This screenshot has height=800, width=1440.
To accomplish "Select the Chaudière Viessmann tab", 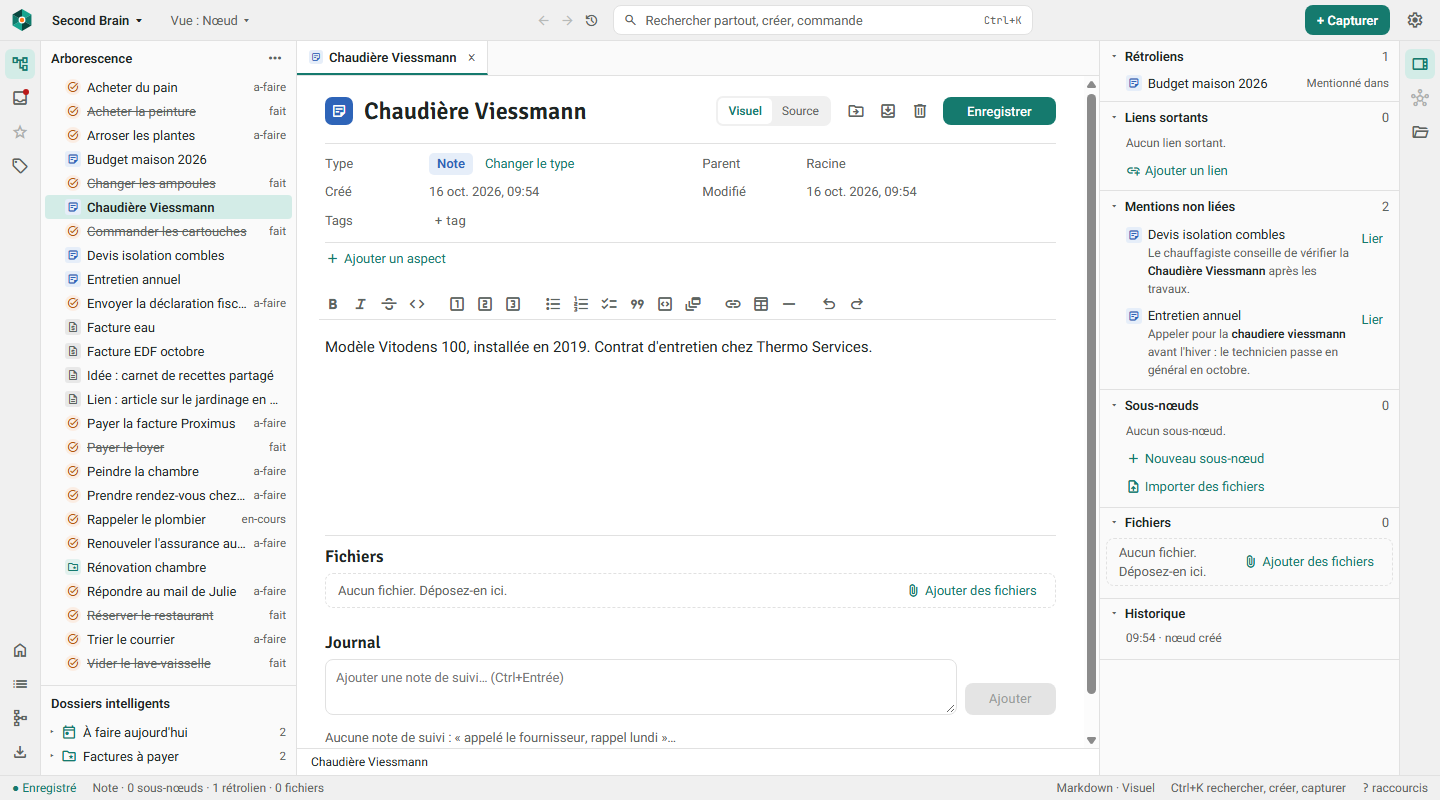I will pos(392,57).
